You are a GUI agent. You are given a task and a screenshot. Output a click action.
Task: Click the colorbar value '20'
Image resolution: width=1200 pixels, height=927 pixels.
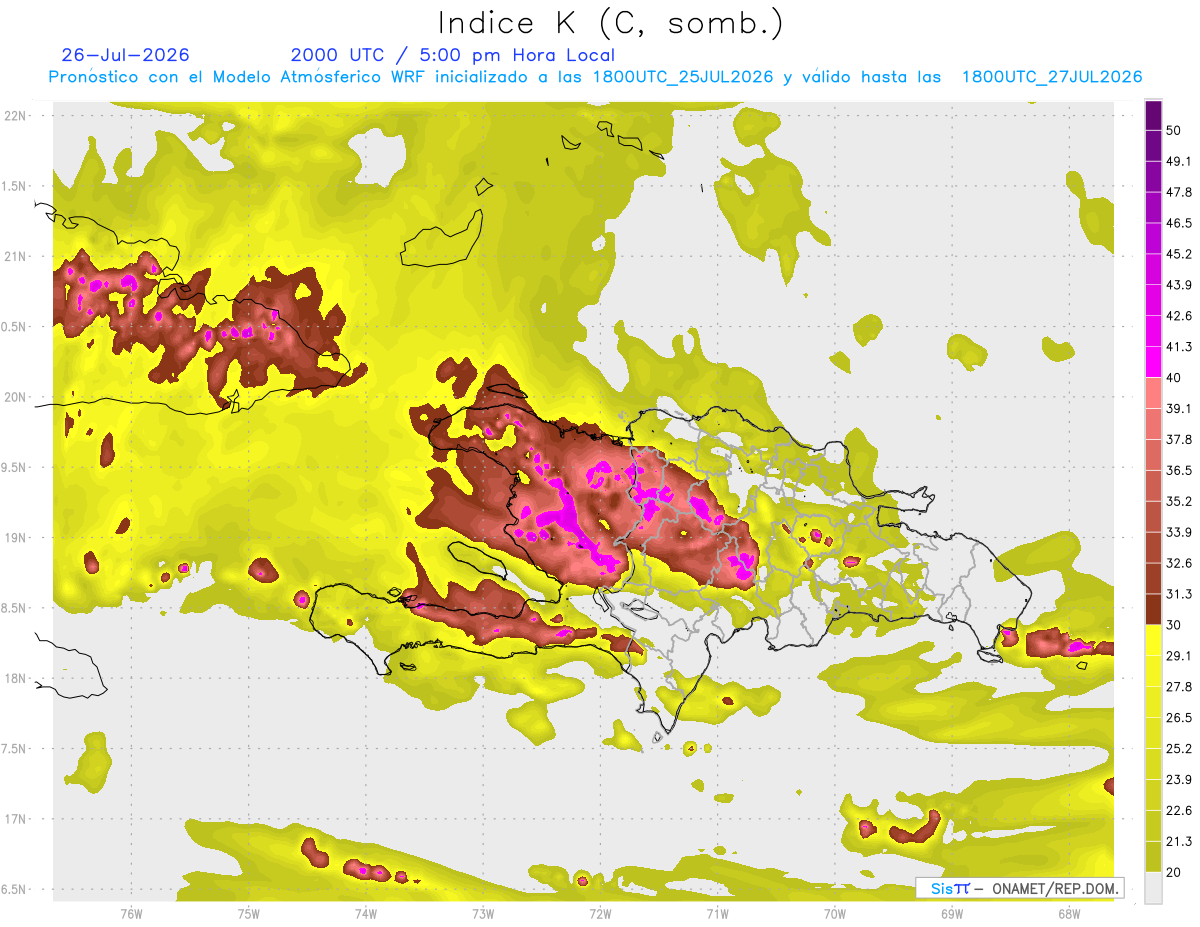1174,872
